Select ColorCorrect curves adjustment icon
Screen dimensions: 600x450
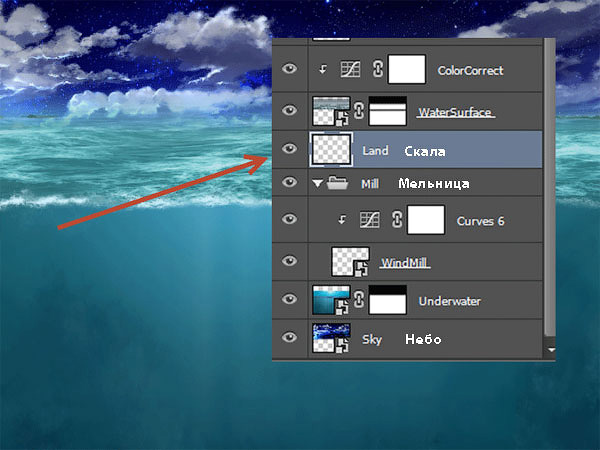click(350, 69)
